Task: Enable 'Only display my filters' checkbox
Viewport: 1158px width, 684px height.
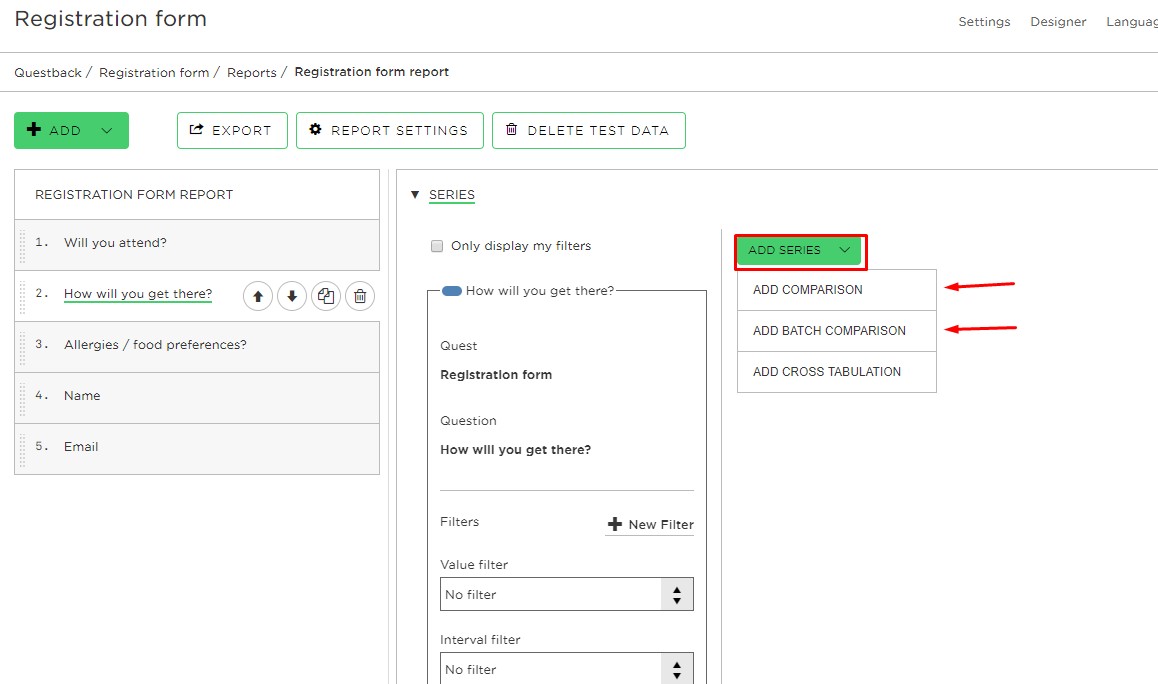Action: (437, 246)
